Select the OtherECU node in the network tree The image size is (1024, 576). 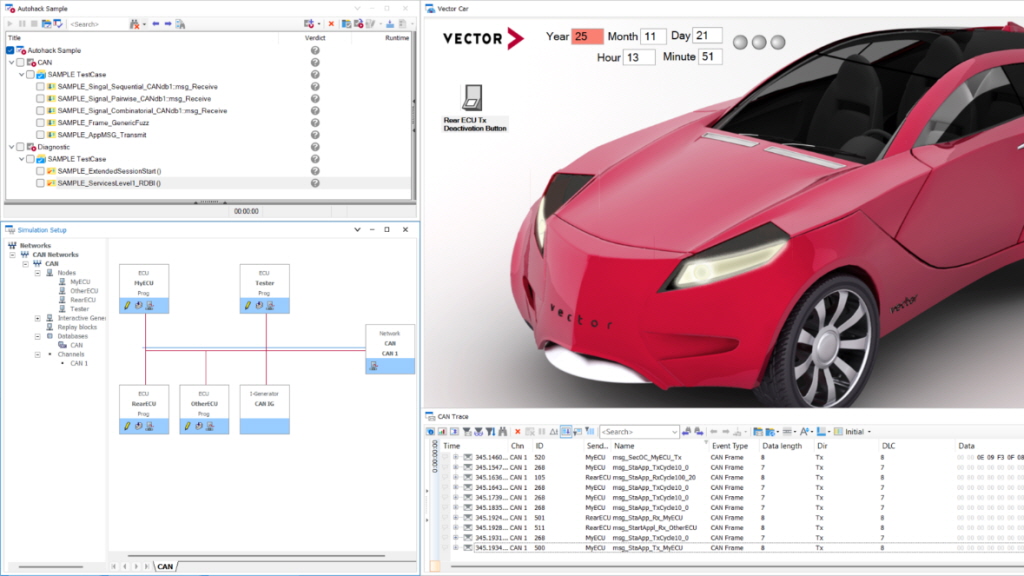(x=83, y=291)
